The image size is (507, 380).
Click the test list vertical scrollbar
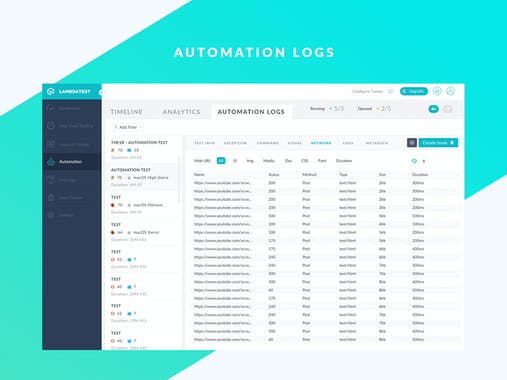click(x=179, y=179)
